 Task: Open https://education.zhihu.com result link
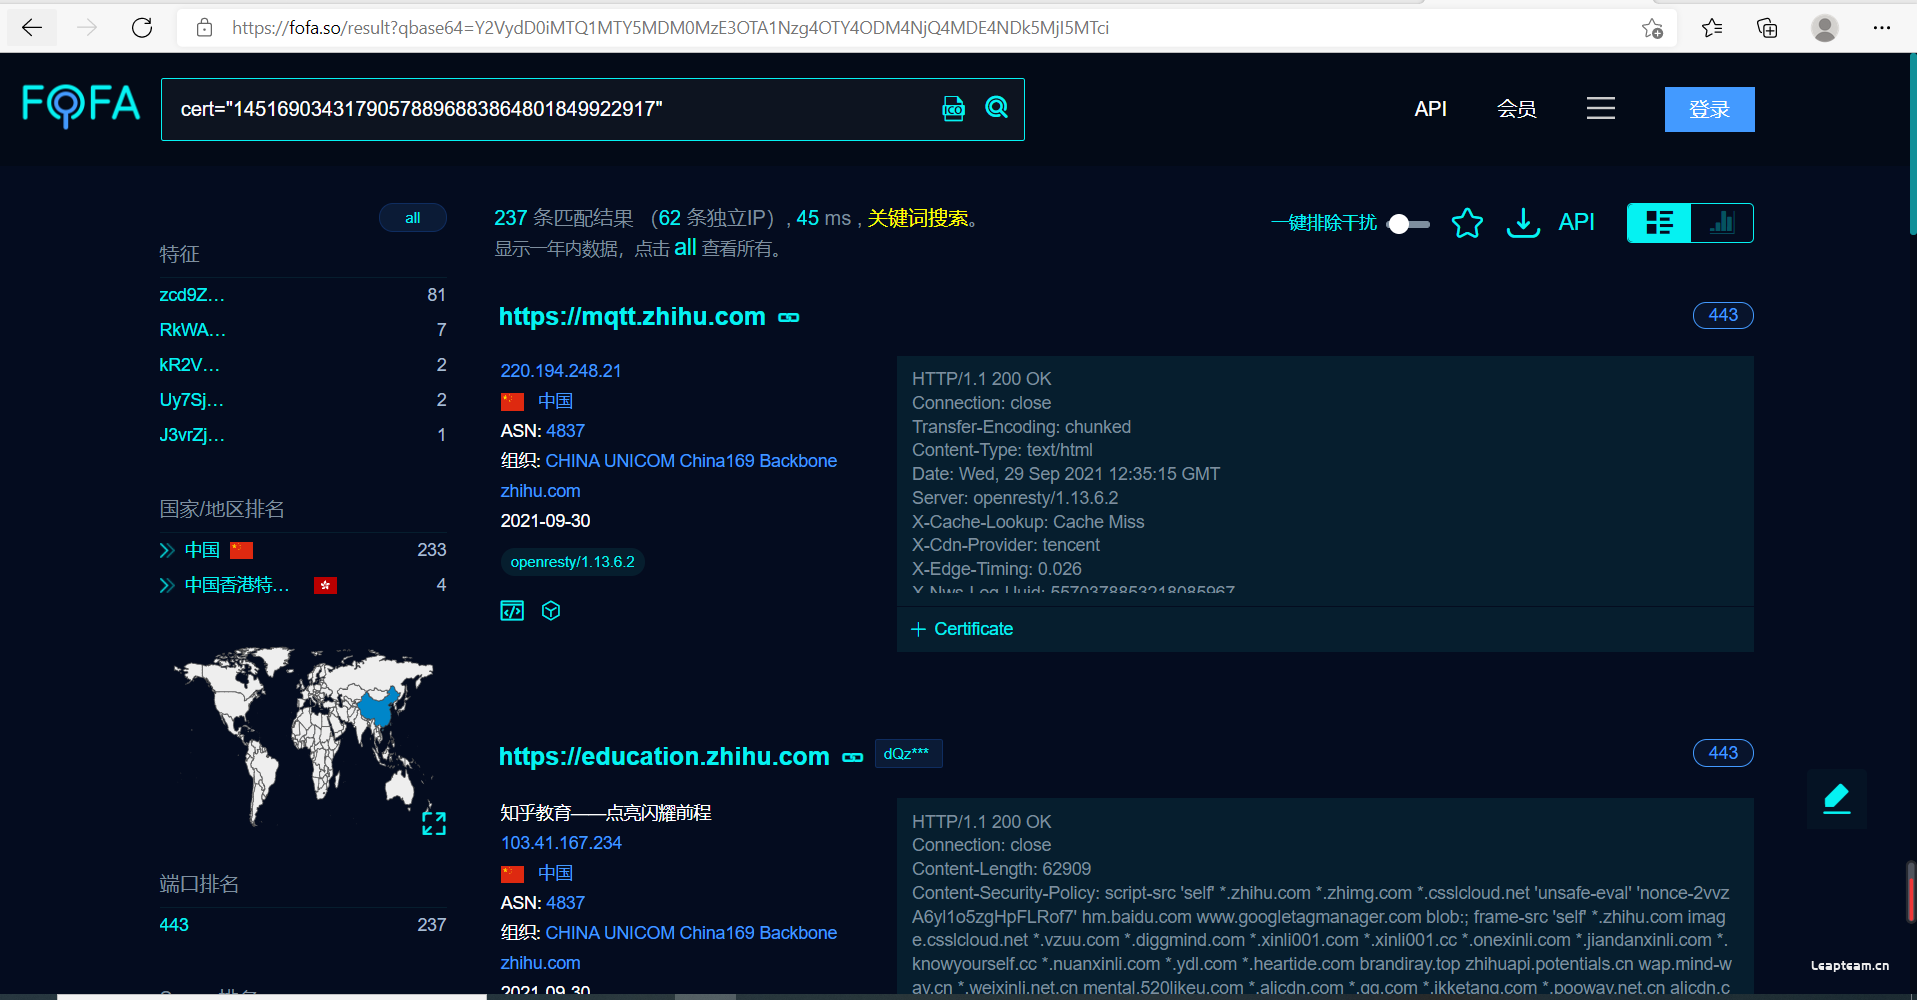(x=664, y=757)
